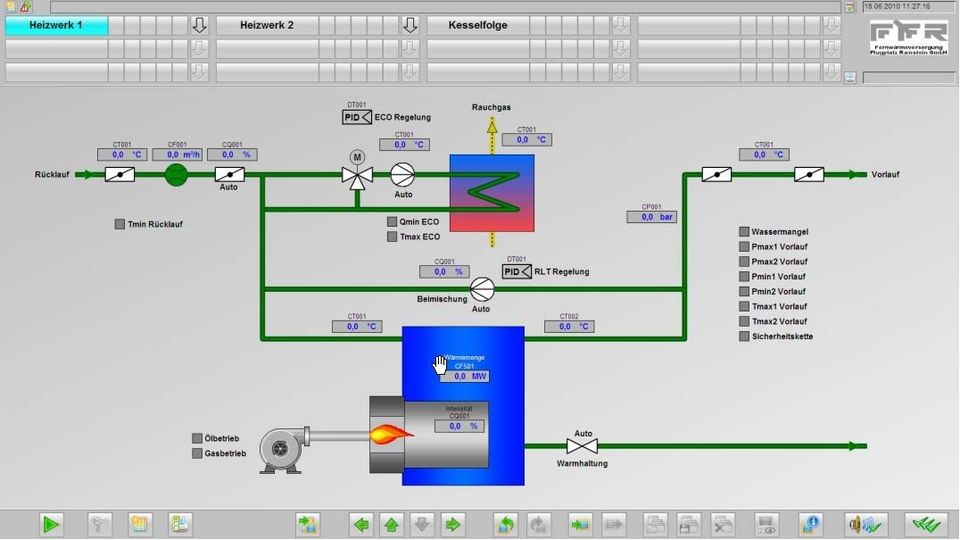Click the green play button in bottom toolbar
This screenshot has height=540, width=960.
(51, 524)
